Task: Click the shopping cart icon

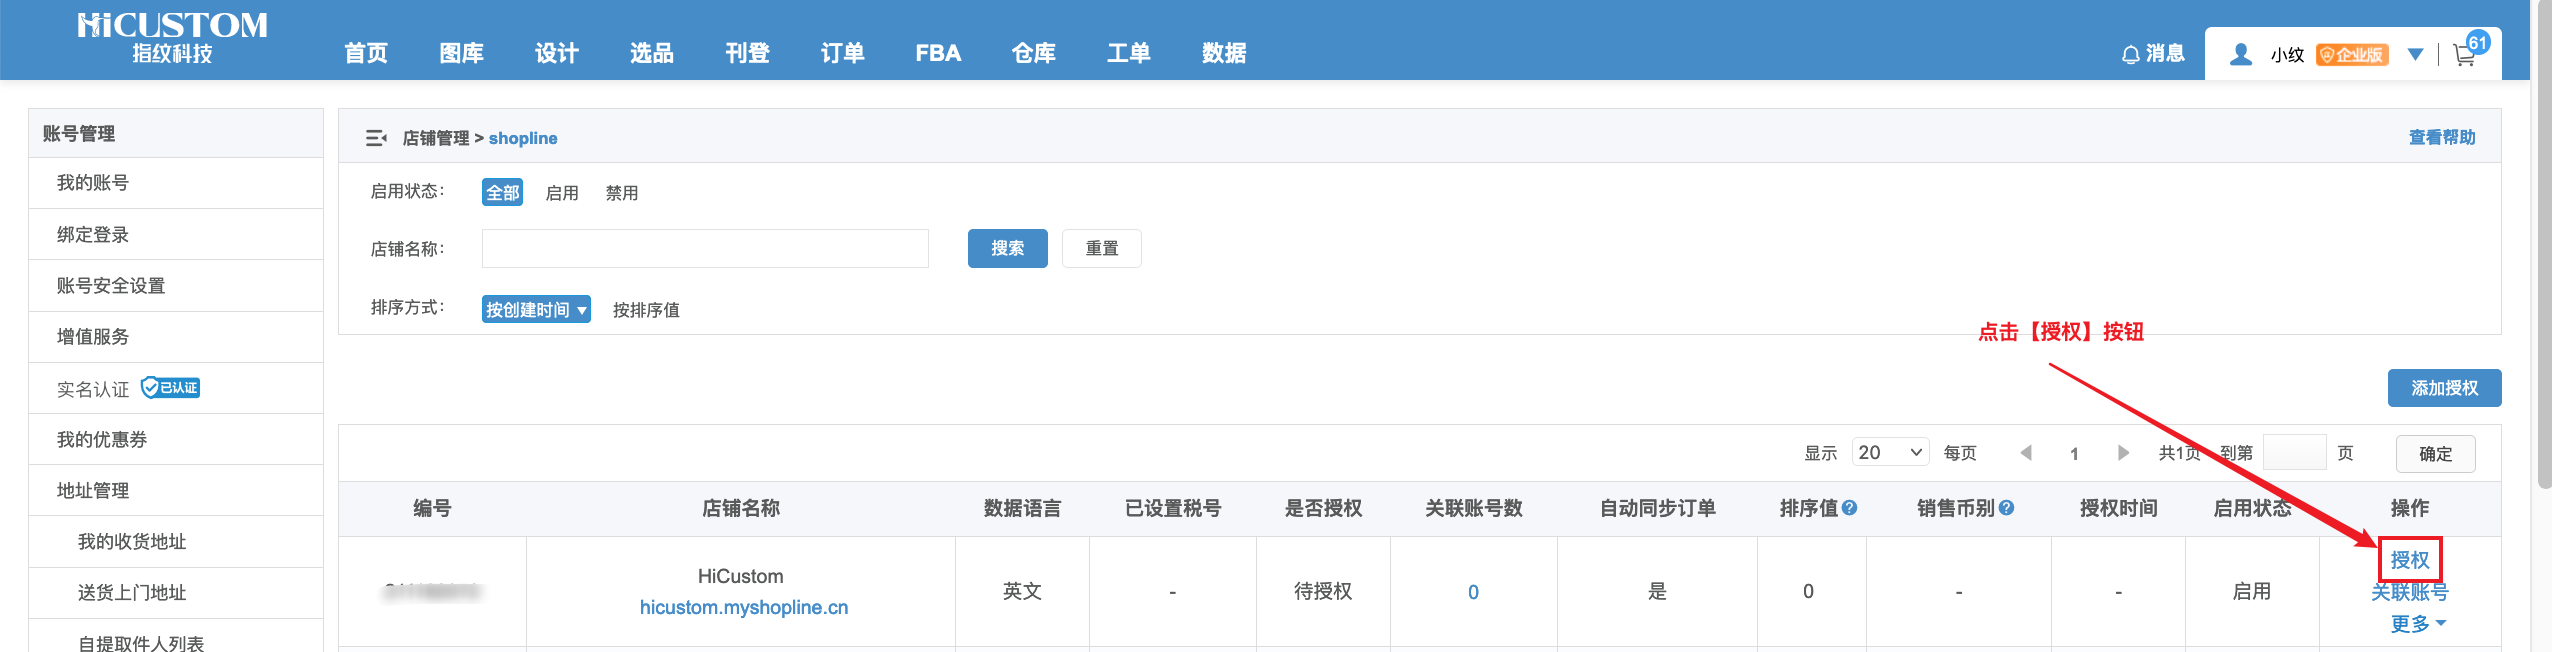Action: (x=2464, y=56)
